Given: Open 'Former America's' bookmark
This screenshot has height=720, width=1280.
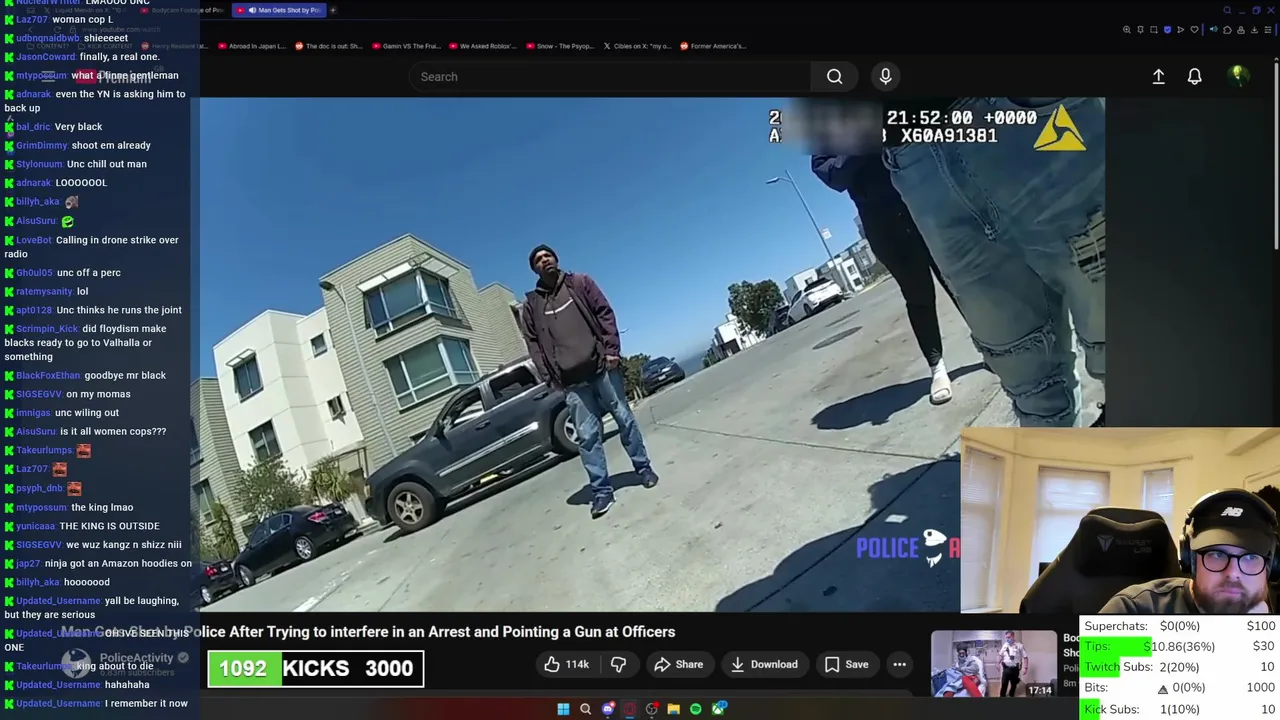Looking at the screenshot, I should click(713, 46).
